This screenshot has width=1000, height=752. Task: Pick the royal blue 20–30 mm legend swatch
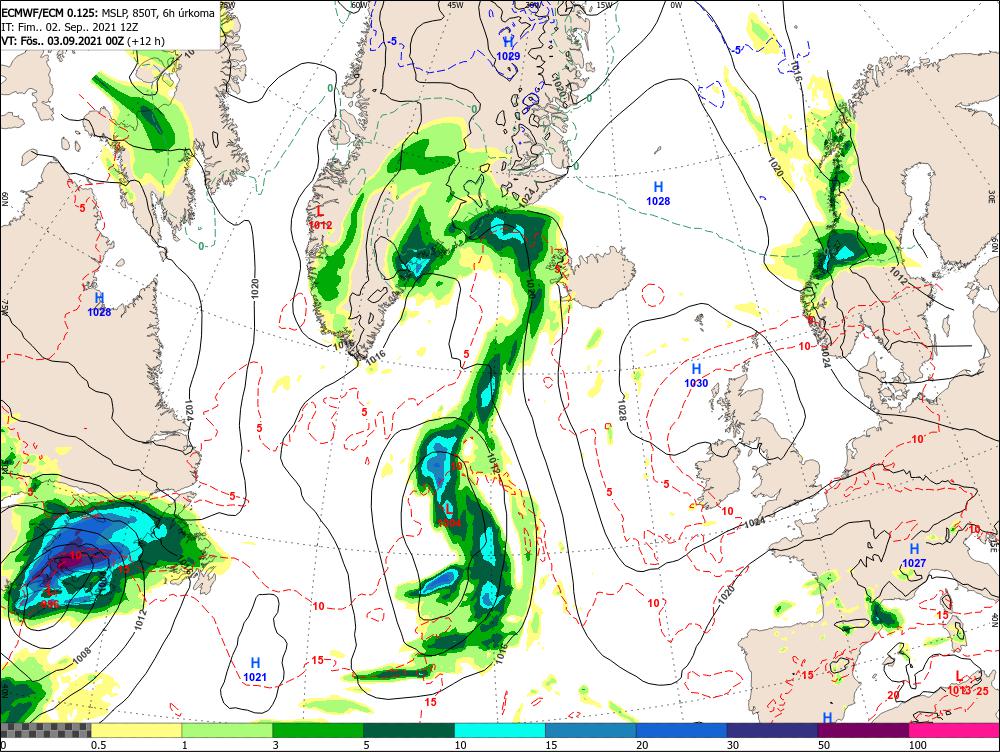click(x=682, y=730)
